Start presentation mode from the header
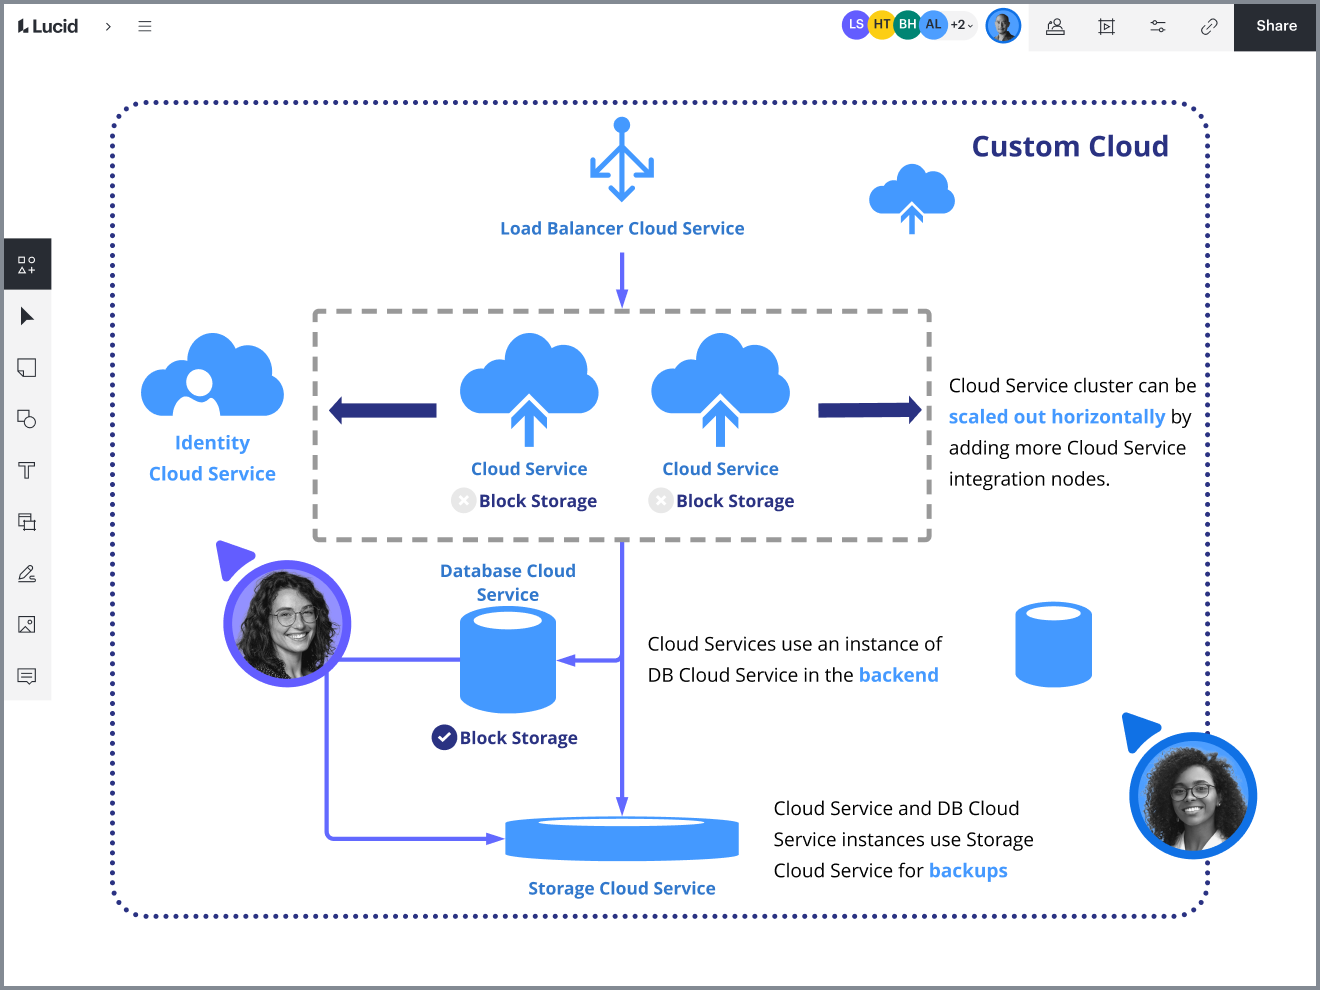1320x990 pixels. 1106,27
